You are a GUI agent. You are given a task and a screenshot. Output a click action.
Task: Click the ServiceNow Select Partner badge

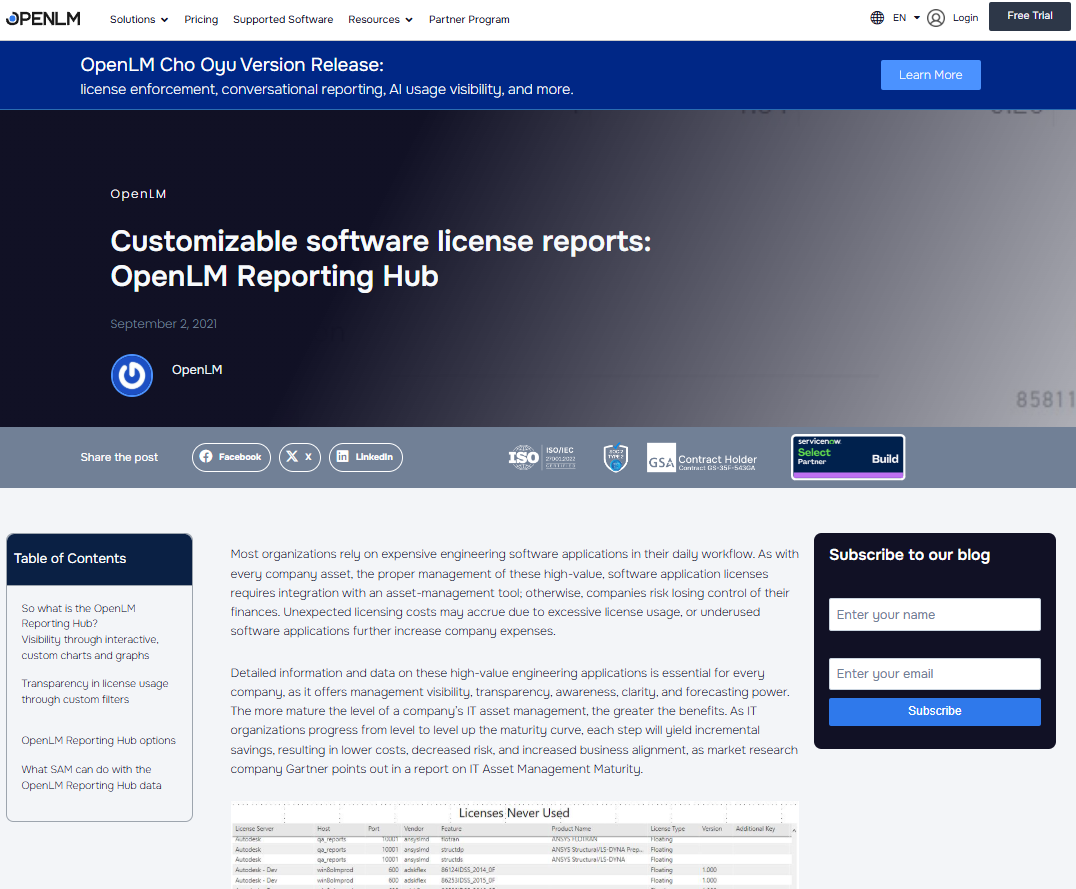pyautogui.click(x=848, y=457)
